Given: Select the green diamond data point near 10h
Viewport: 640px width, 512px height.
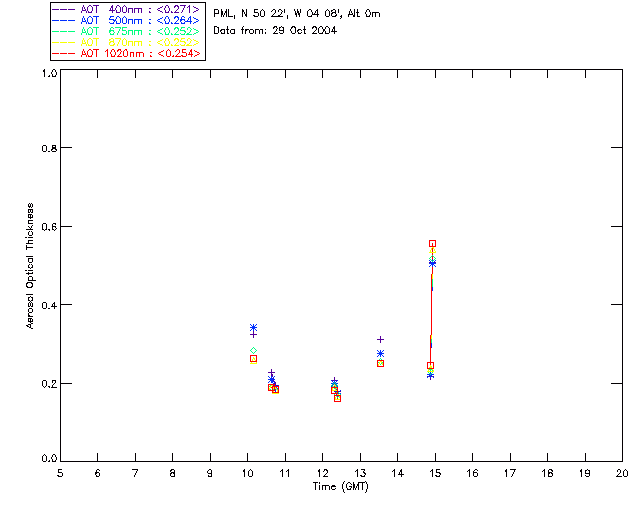Looking at the screenshot, I should [x=253, y=351].
